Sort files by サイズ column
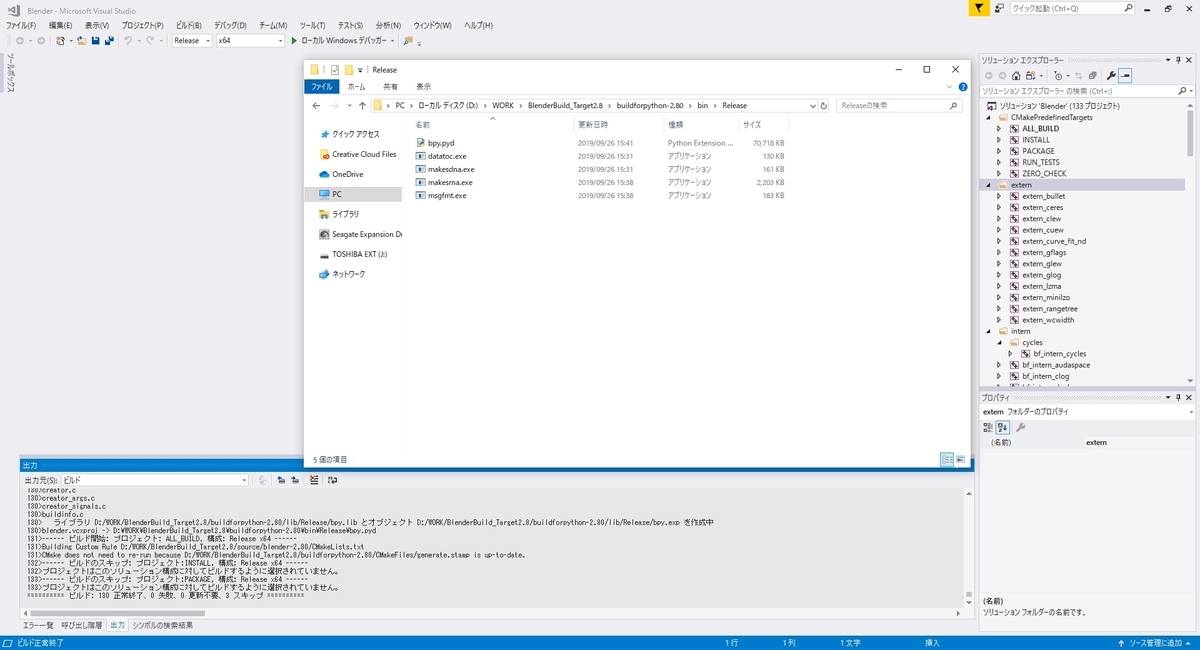Viewport: 1200px width, 650px height. click(x=752, y=125)
